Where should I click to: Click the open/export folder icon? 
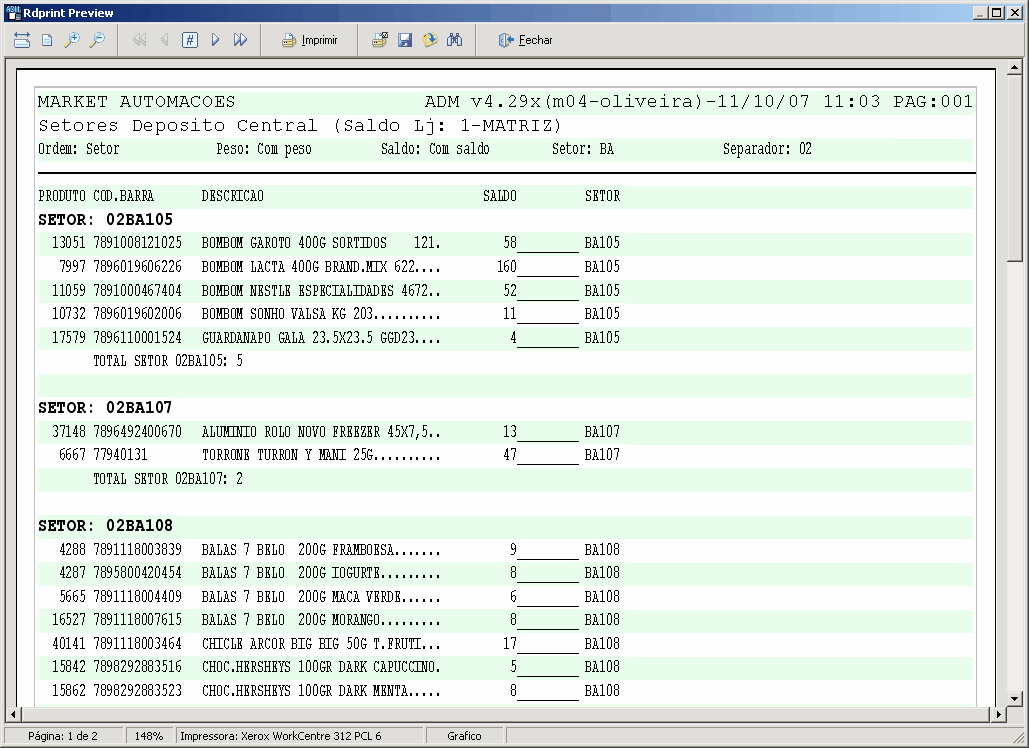[x=430, y=40]
